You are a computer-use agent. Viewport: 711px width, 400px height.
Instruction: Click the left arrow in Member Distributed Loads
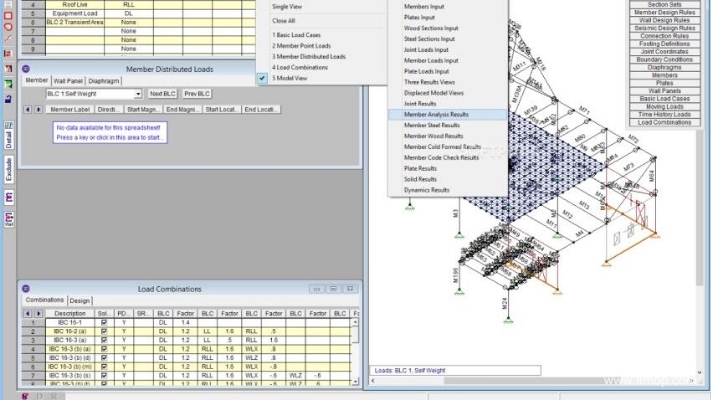click(28, 109)
